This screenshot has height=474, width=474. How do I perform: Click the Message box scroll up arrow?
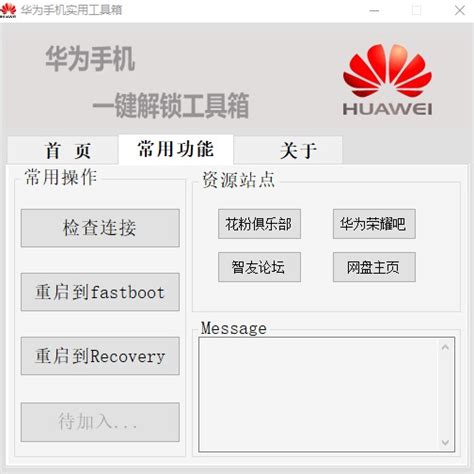point(445,347)
